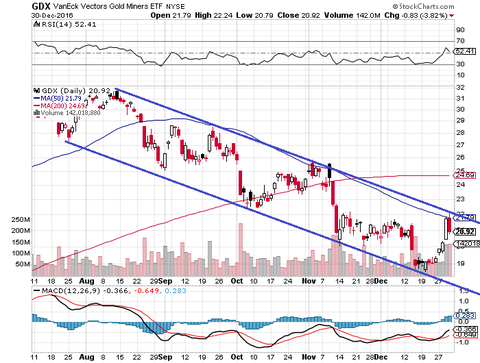Click the 24.69 red price tag

[x=465, y=175]
